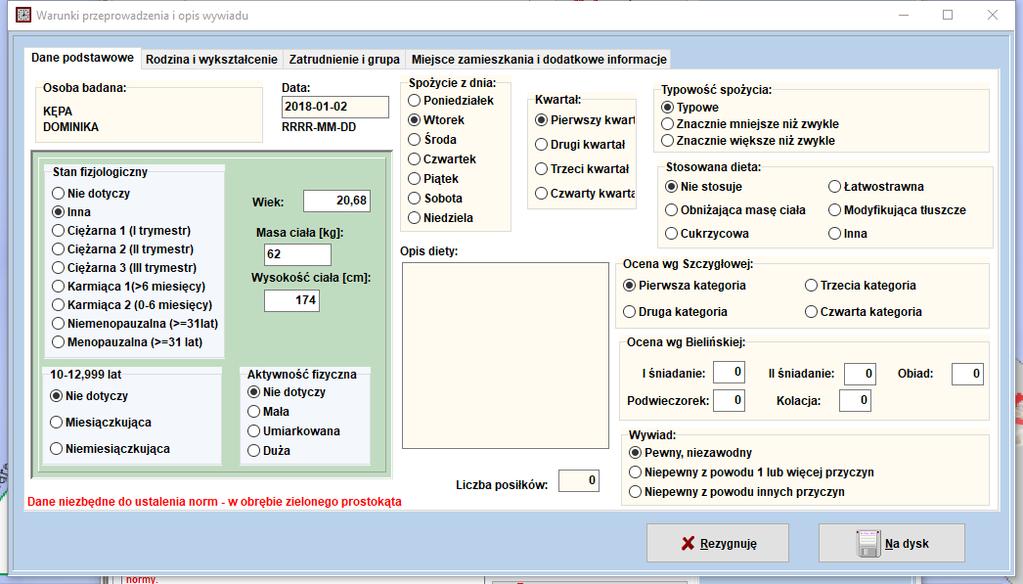The width and height of the screenshot is (1023, 584).
Task: Click the application icon in title bar
Action: click(23, 14)
